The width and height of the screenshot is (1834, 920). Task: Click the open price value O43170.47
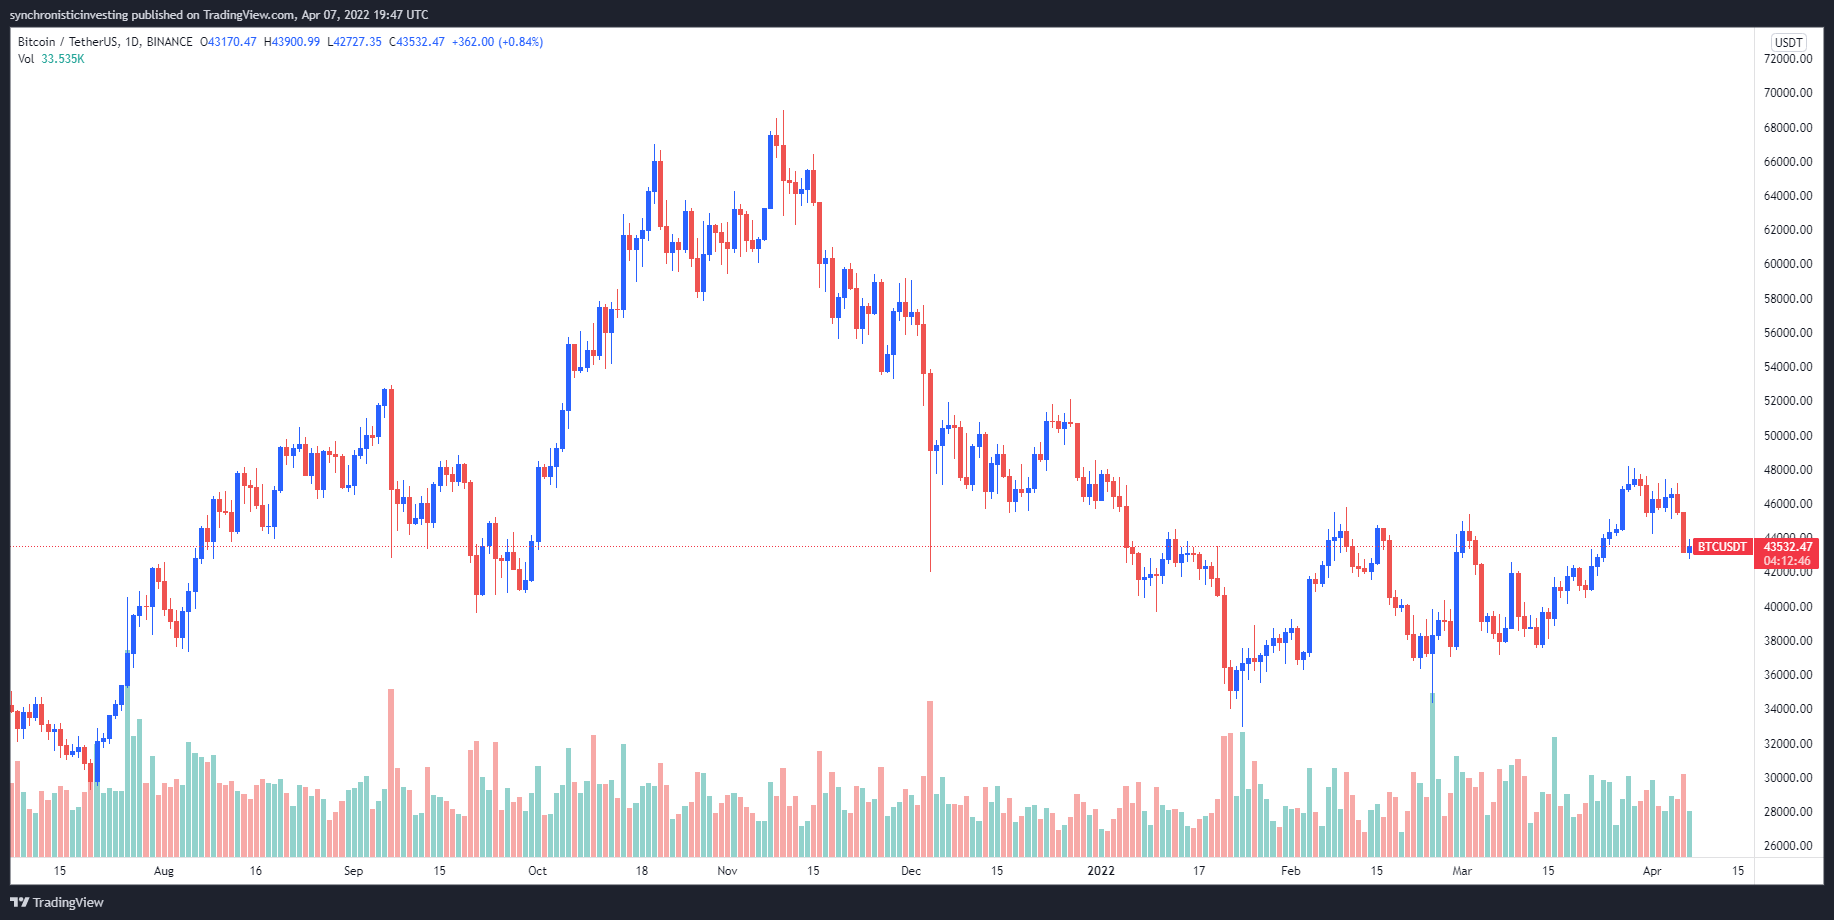tap(228, 42)
